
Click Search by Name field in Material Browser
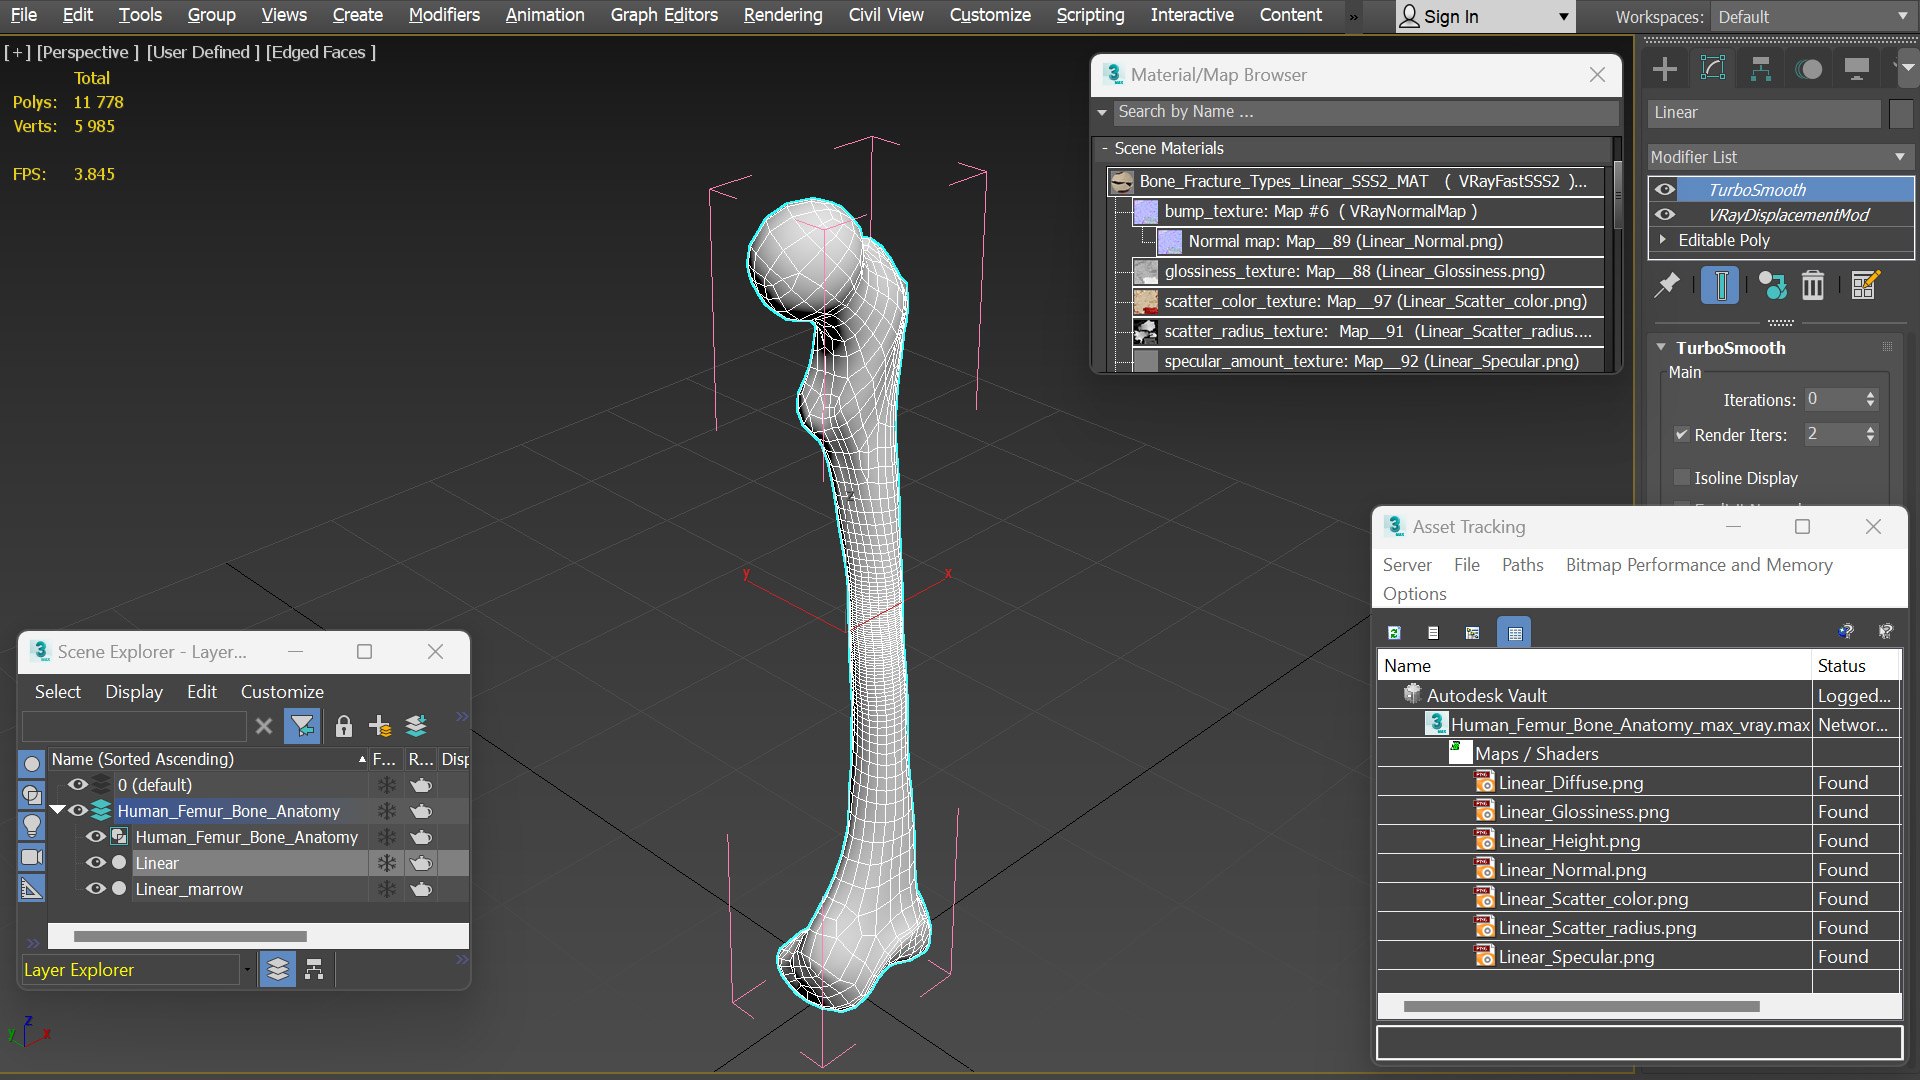coord(1366,112)
